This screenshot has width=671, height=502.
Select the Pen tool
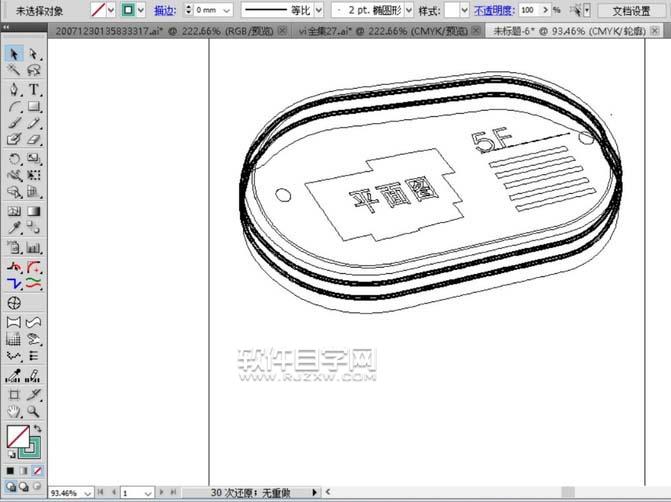pyautogui.click(x=14, y=89)
